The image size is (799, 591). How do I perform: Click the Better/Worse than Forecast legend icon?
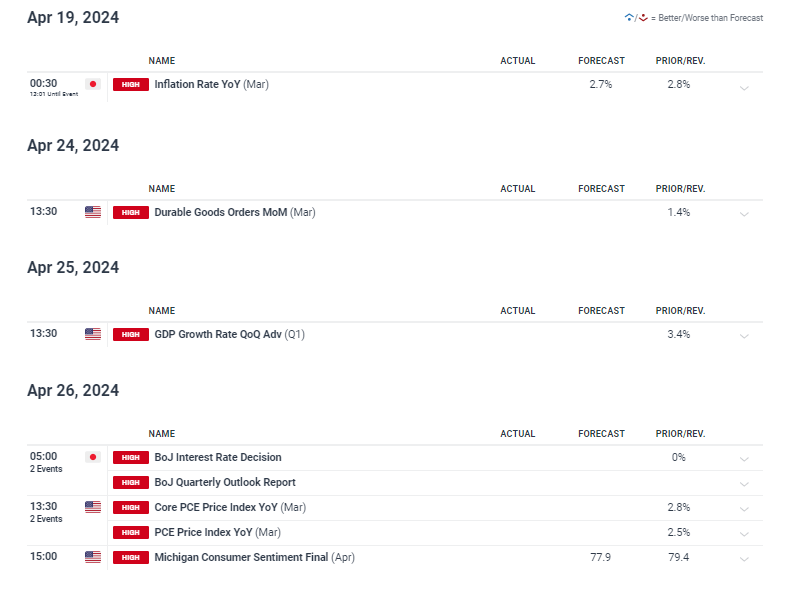636,18
